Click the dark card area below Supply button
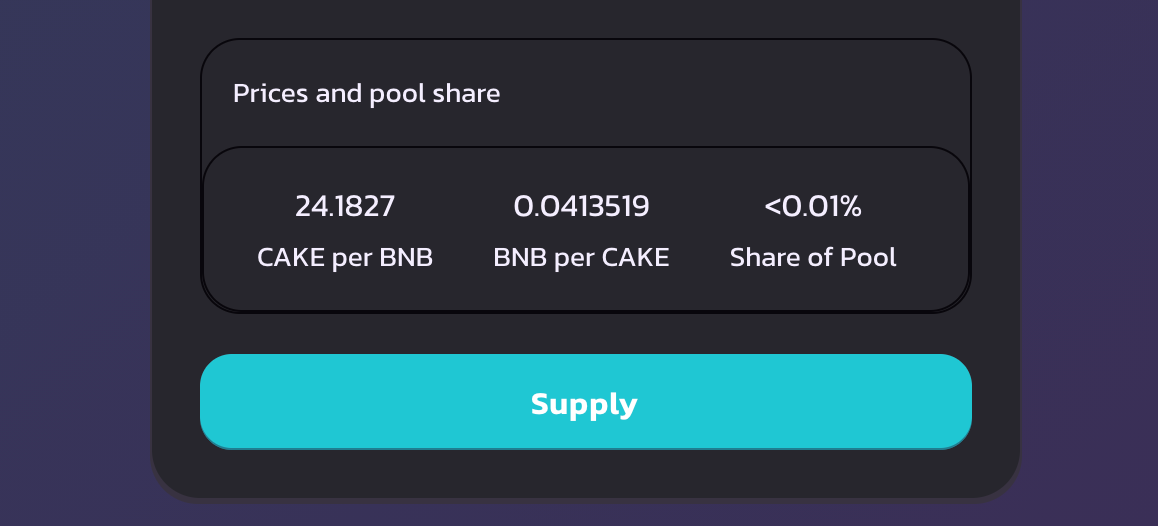 point(586,473)
